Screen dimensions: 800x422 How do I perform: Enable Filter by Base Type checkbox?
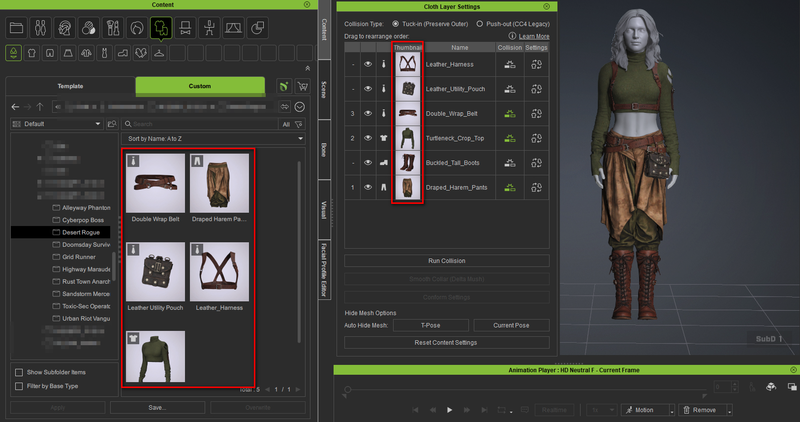tap(19, 386)
